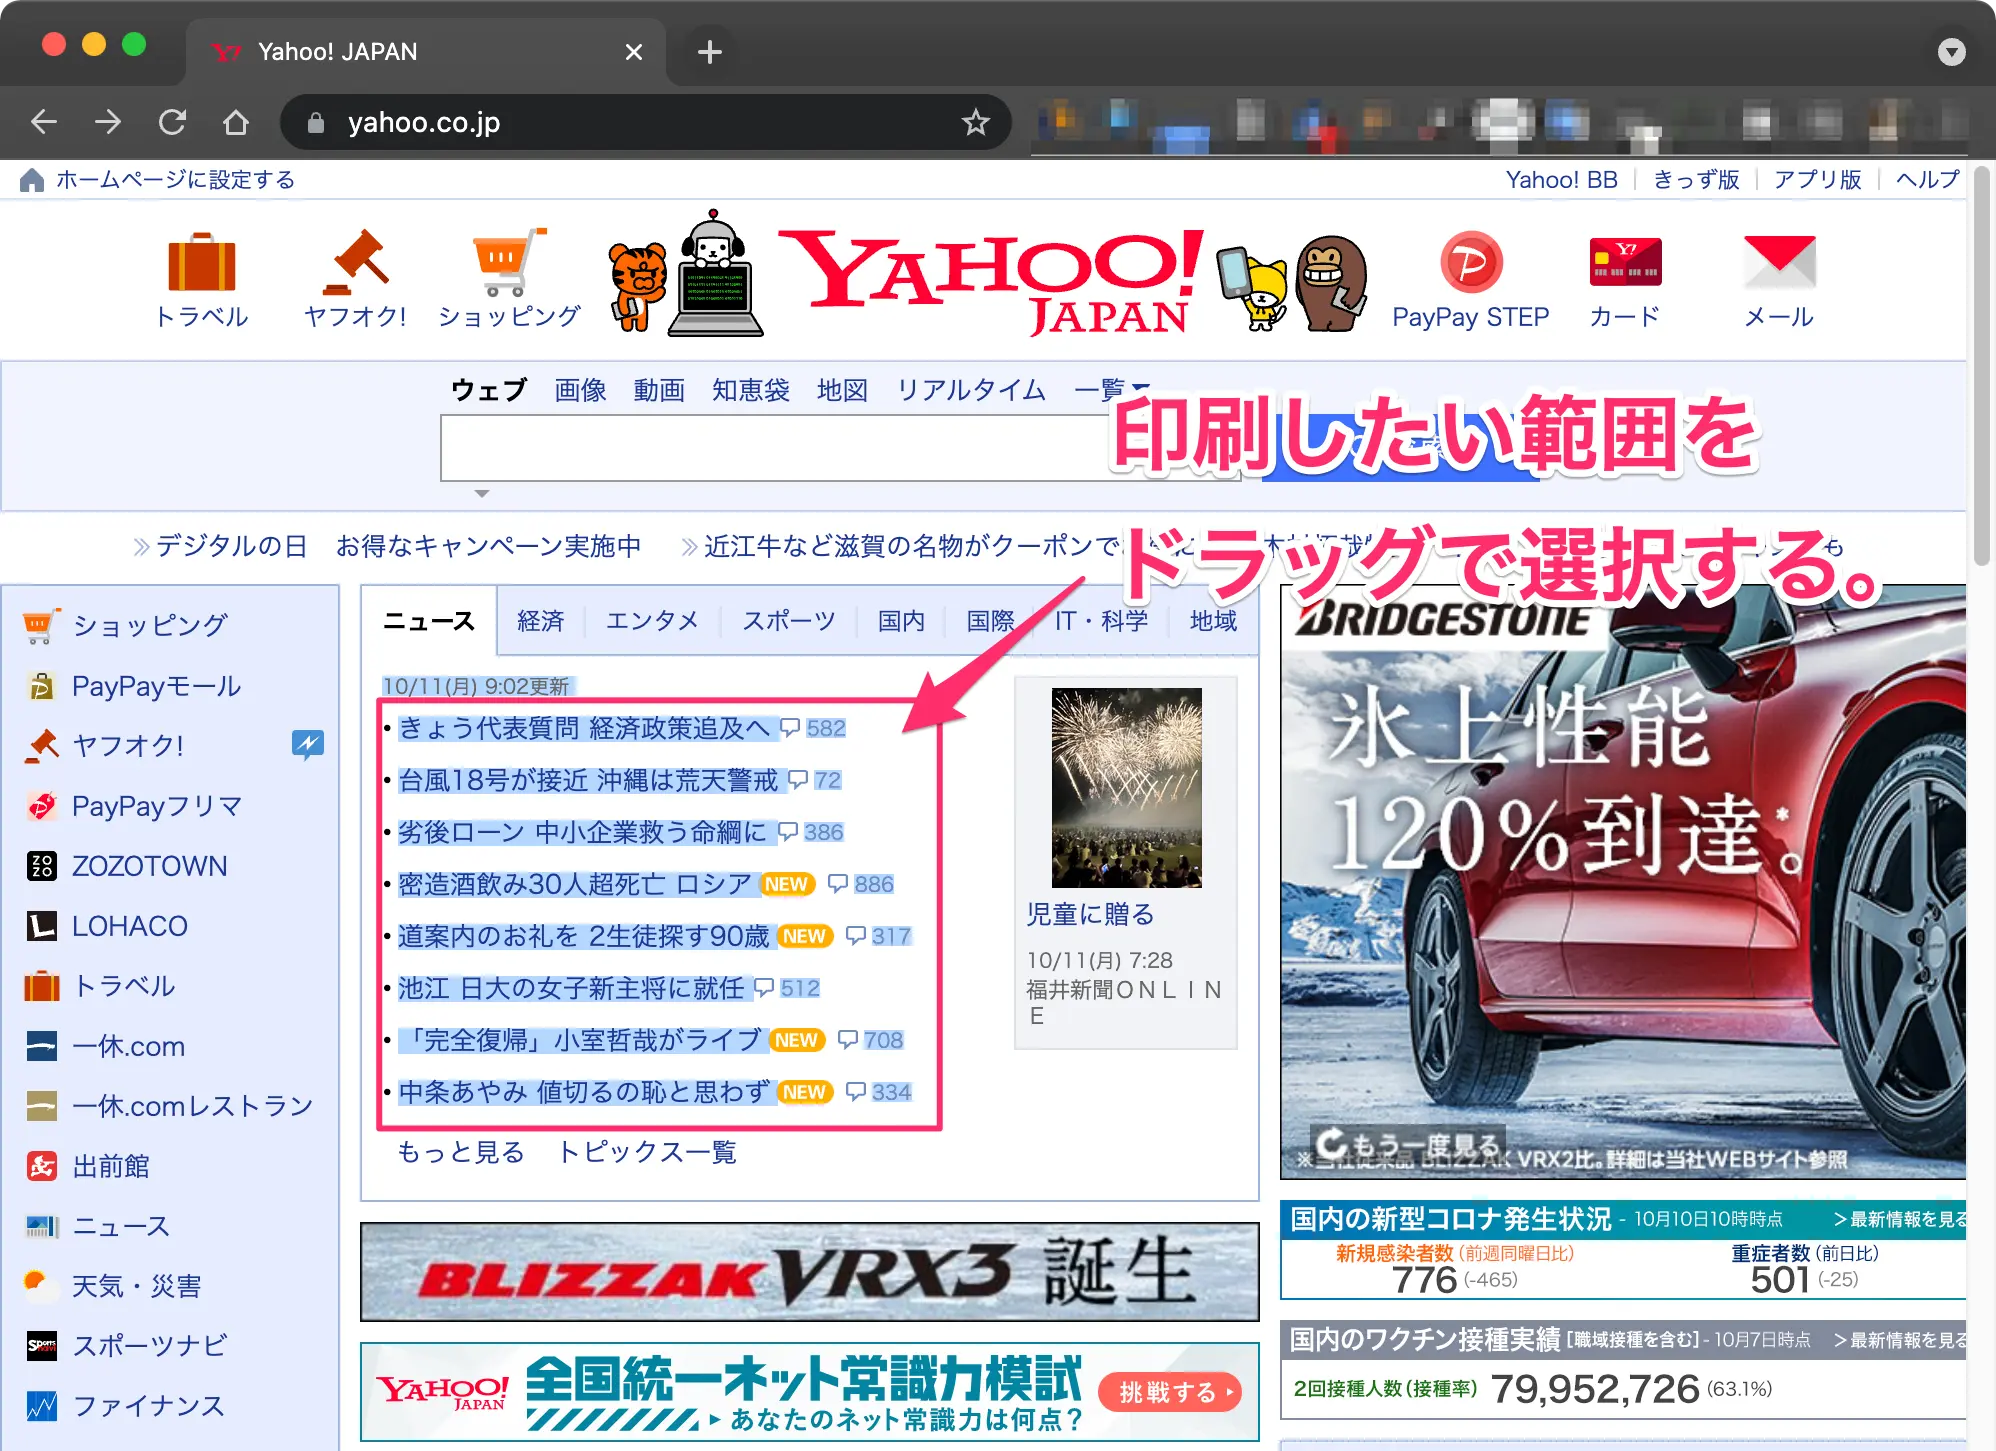Open sidebar ヤフオク! item
Screen dimensions: 1996x1451
coord(128,745)
